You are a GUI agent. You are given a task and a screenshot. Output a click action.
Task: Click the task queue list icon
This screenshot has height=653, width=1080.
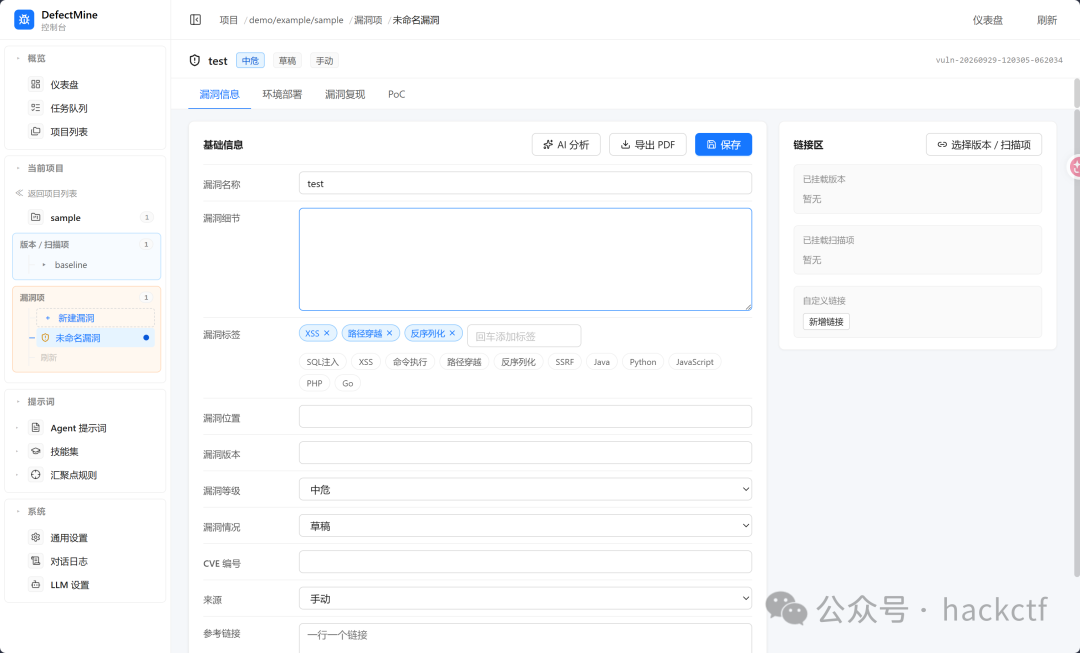click(36, 107)
